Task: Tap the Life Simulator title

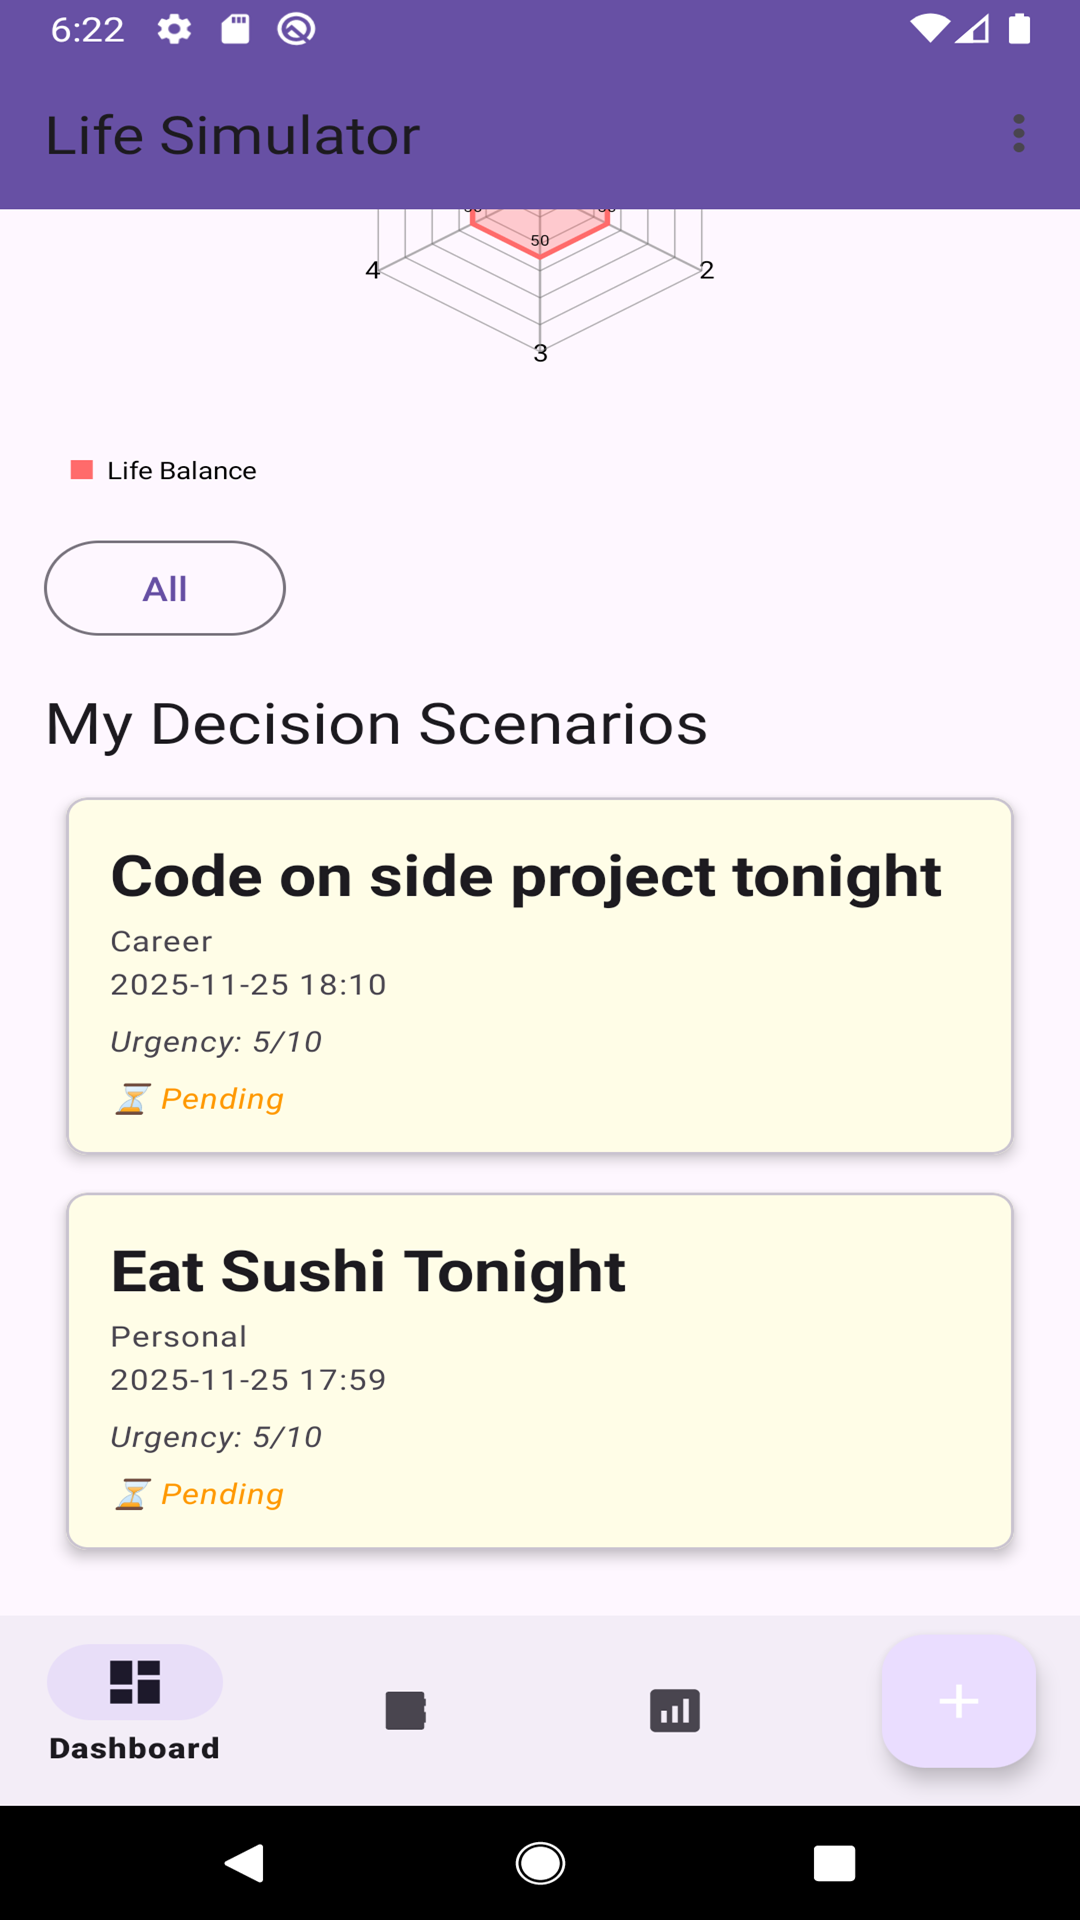Action: pos(232,135)
